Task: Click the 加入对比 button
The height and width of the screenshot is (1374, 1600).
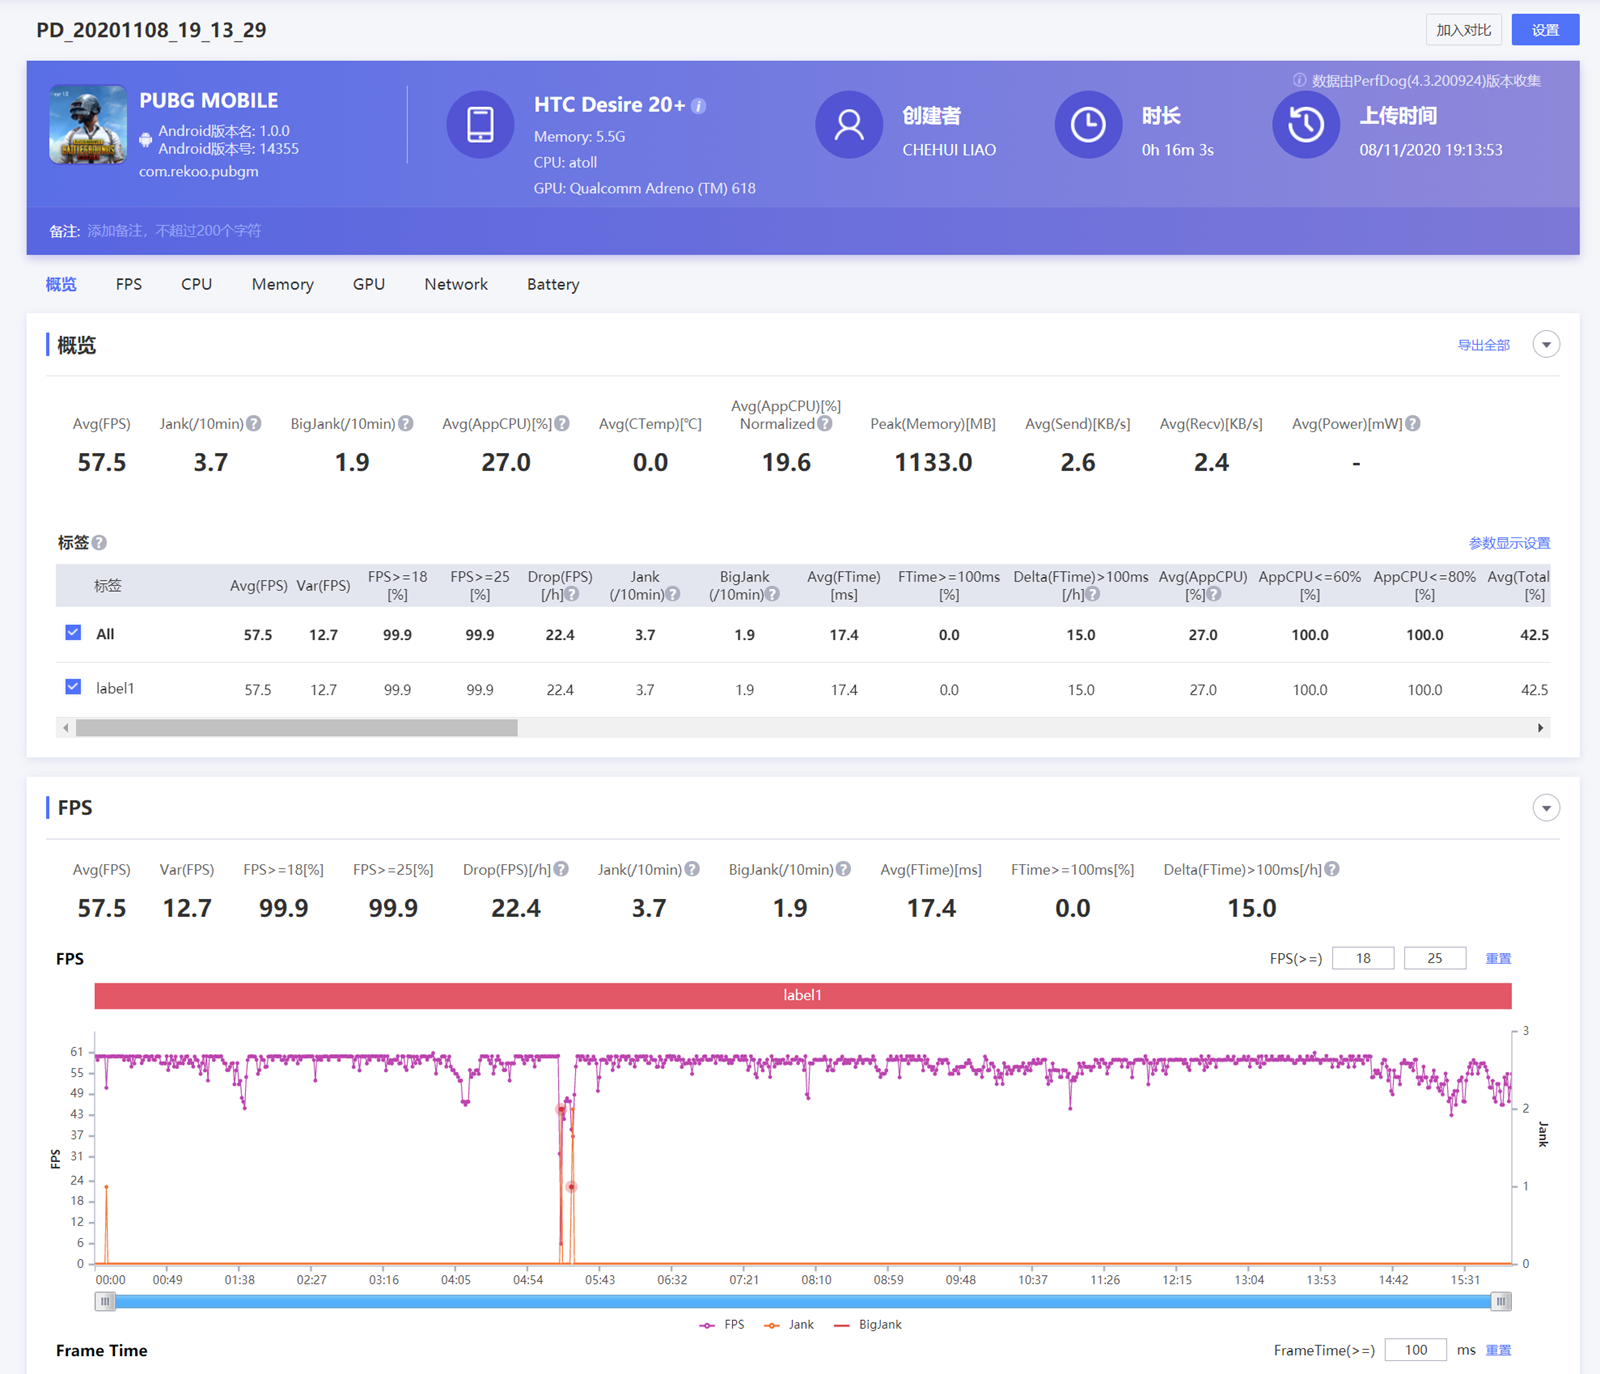Action: pyautogui.click(x=1463, y=30)
